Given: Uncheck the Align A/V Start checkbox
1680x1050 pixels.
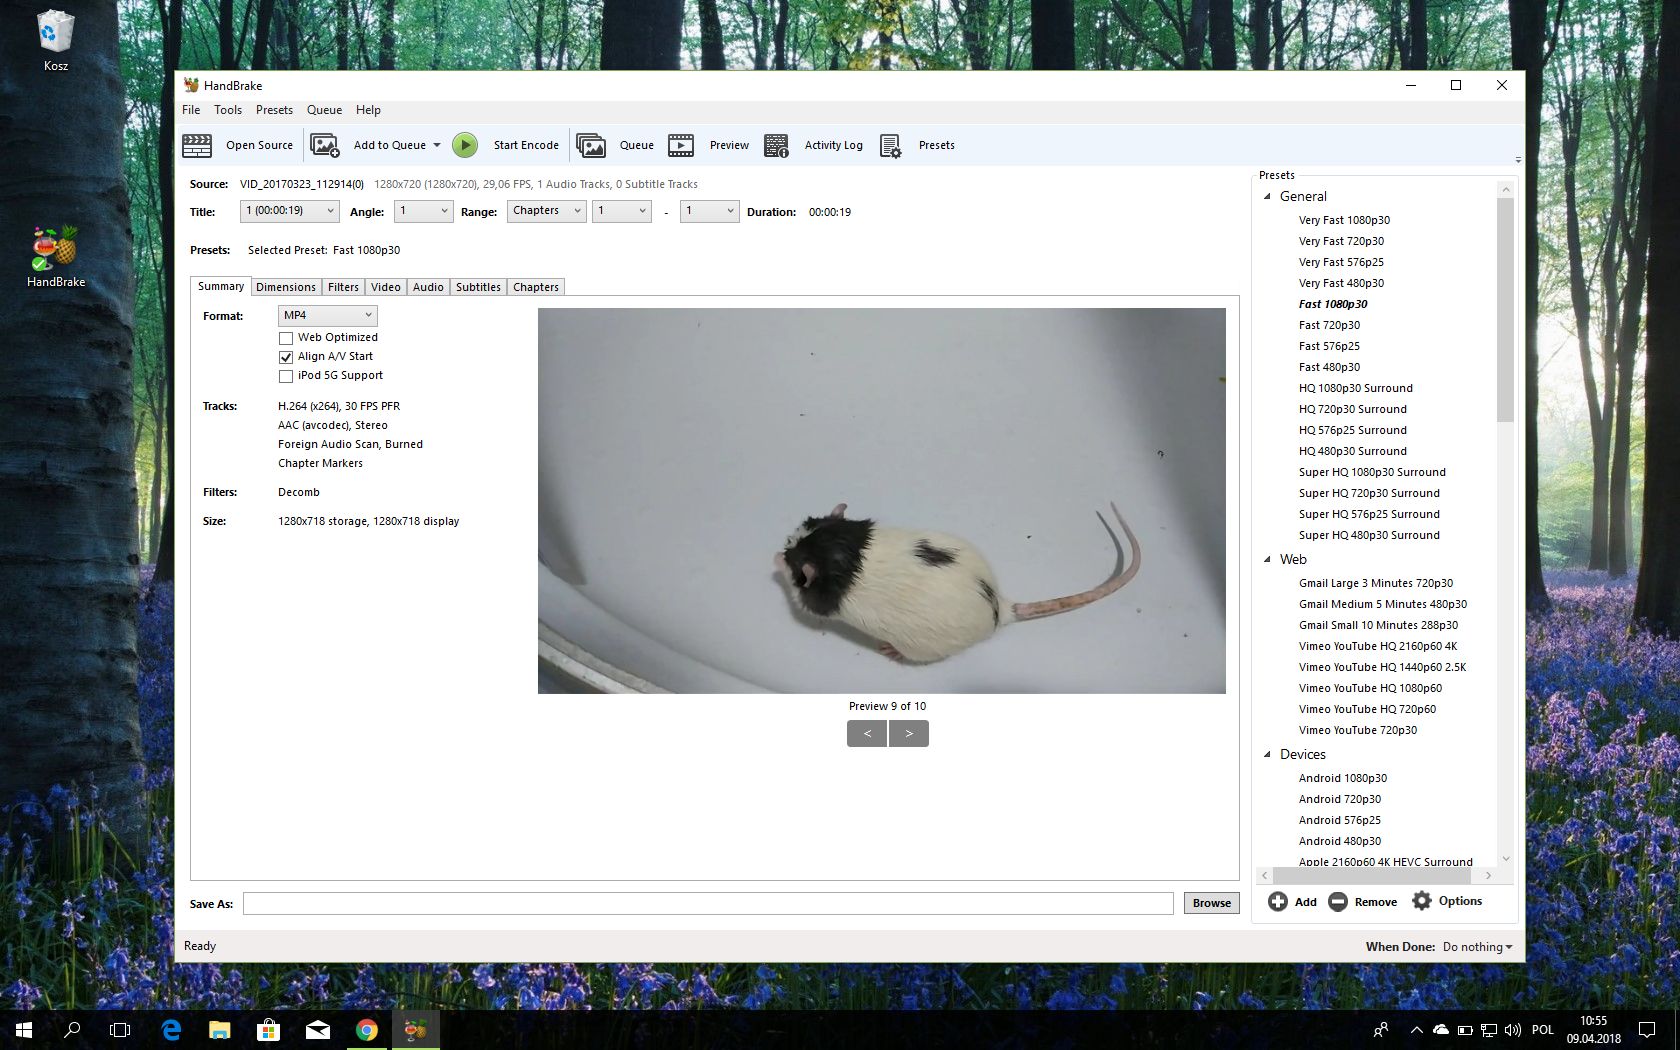Looking at the screenshot, I should tap(286, 357).
